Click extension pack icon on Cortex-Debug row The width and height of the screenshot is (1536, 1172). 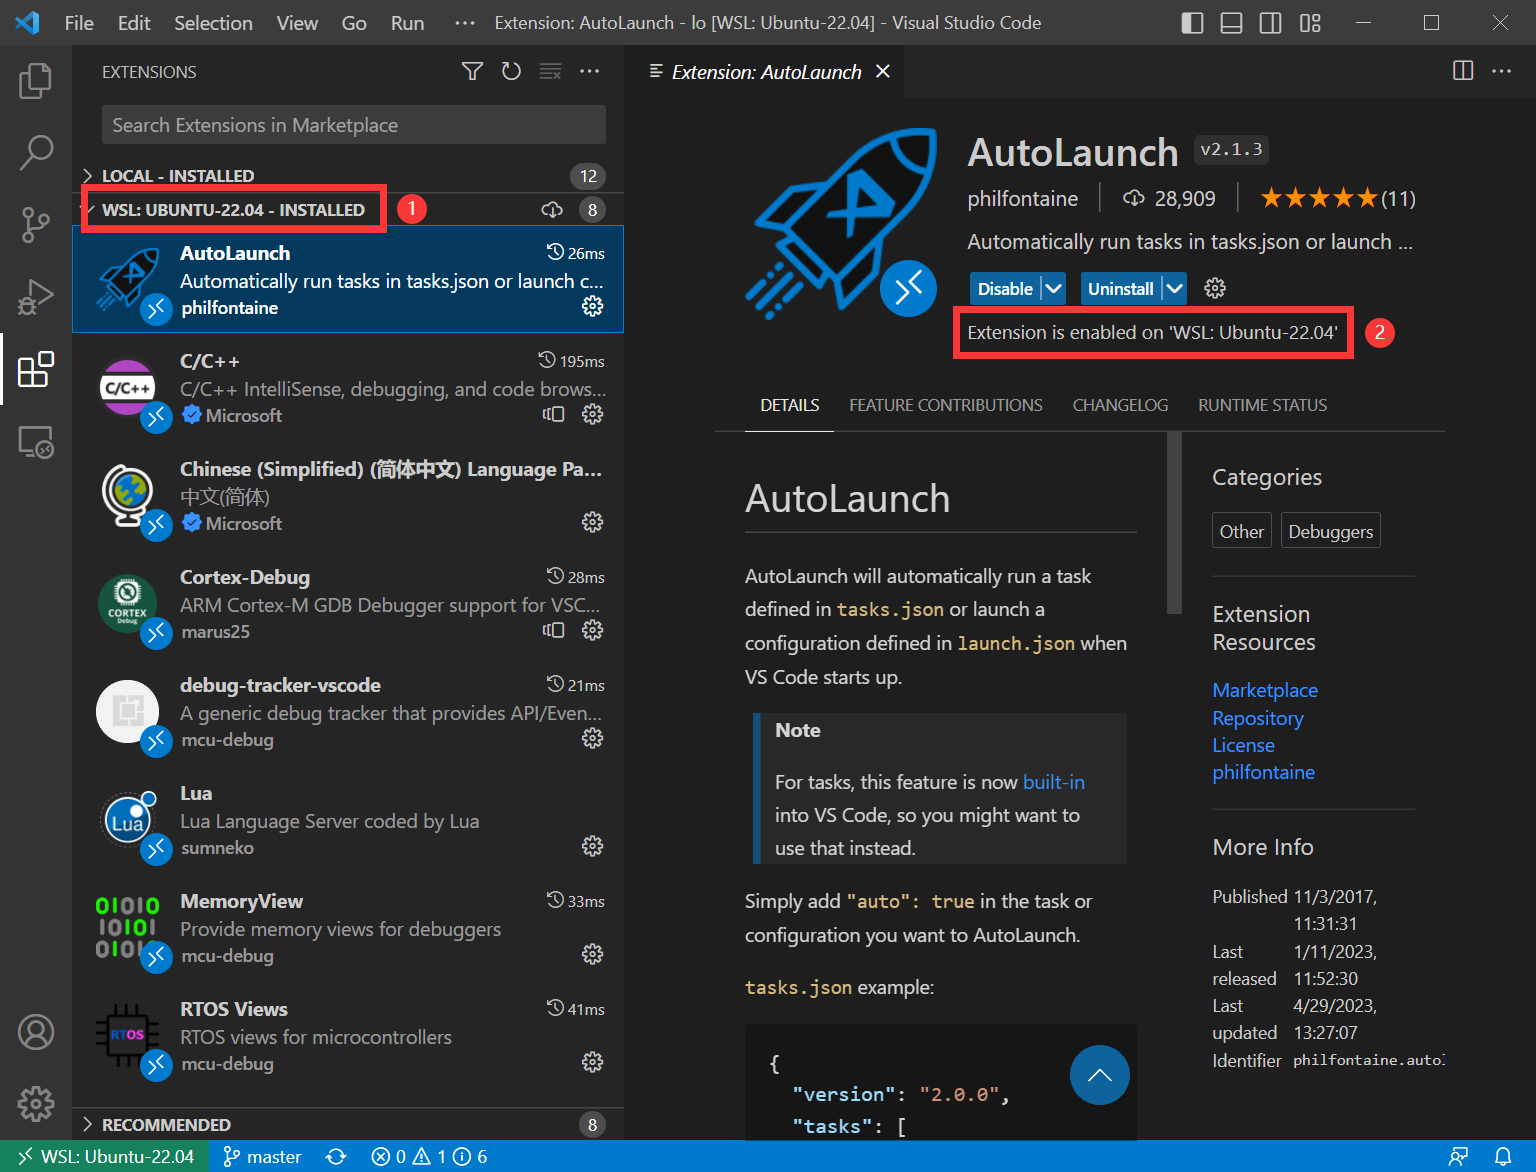click(553, 630)
